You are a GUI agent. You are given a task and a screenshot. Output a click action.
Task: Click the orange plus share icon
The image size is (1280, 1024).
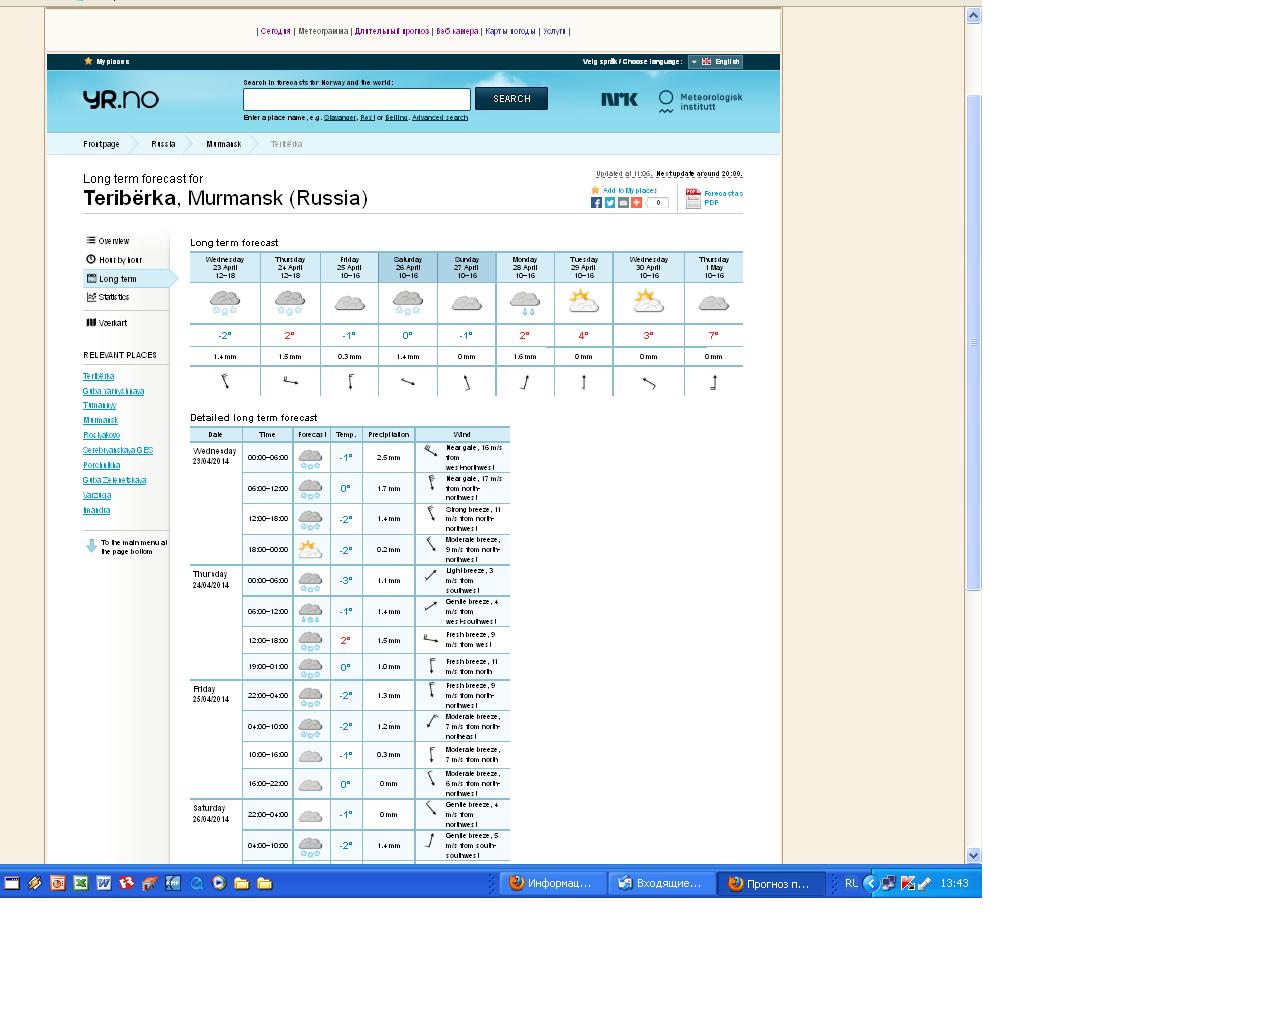pos(636,203)
